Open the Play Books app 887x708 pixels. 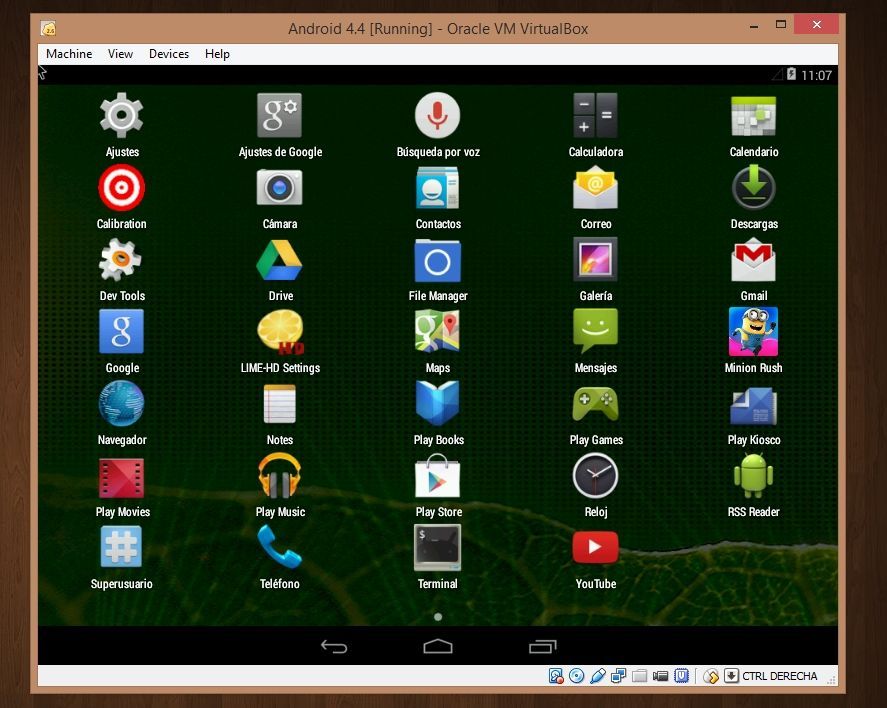click(x=437, y=403)
